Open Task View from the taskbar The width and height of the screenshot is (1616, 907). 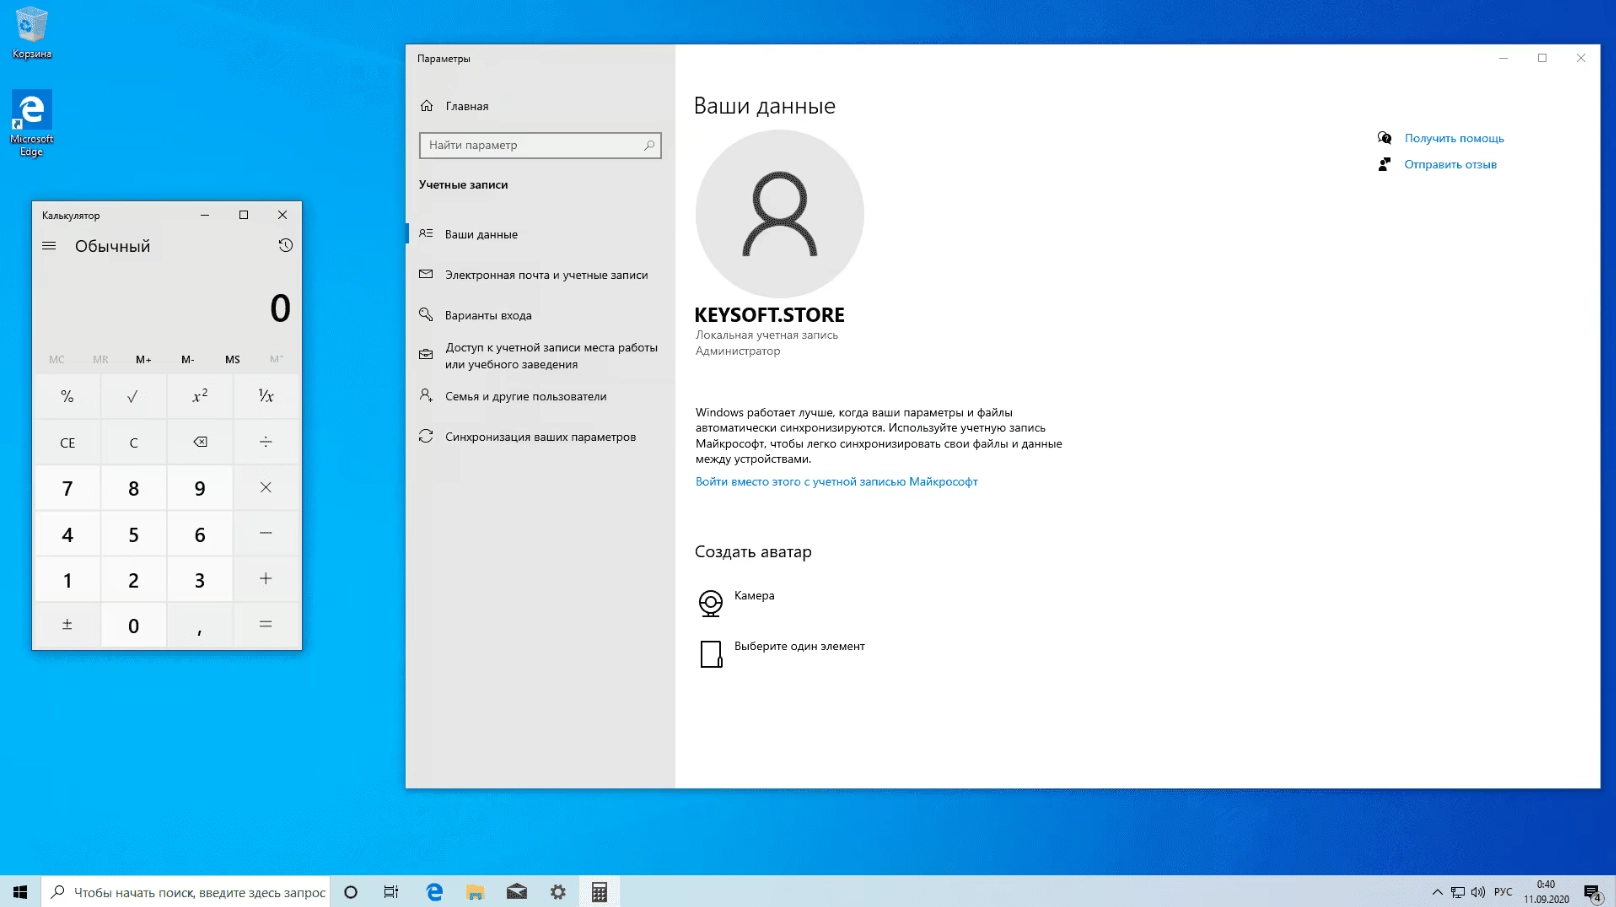point(390,891)
